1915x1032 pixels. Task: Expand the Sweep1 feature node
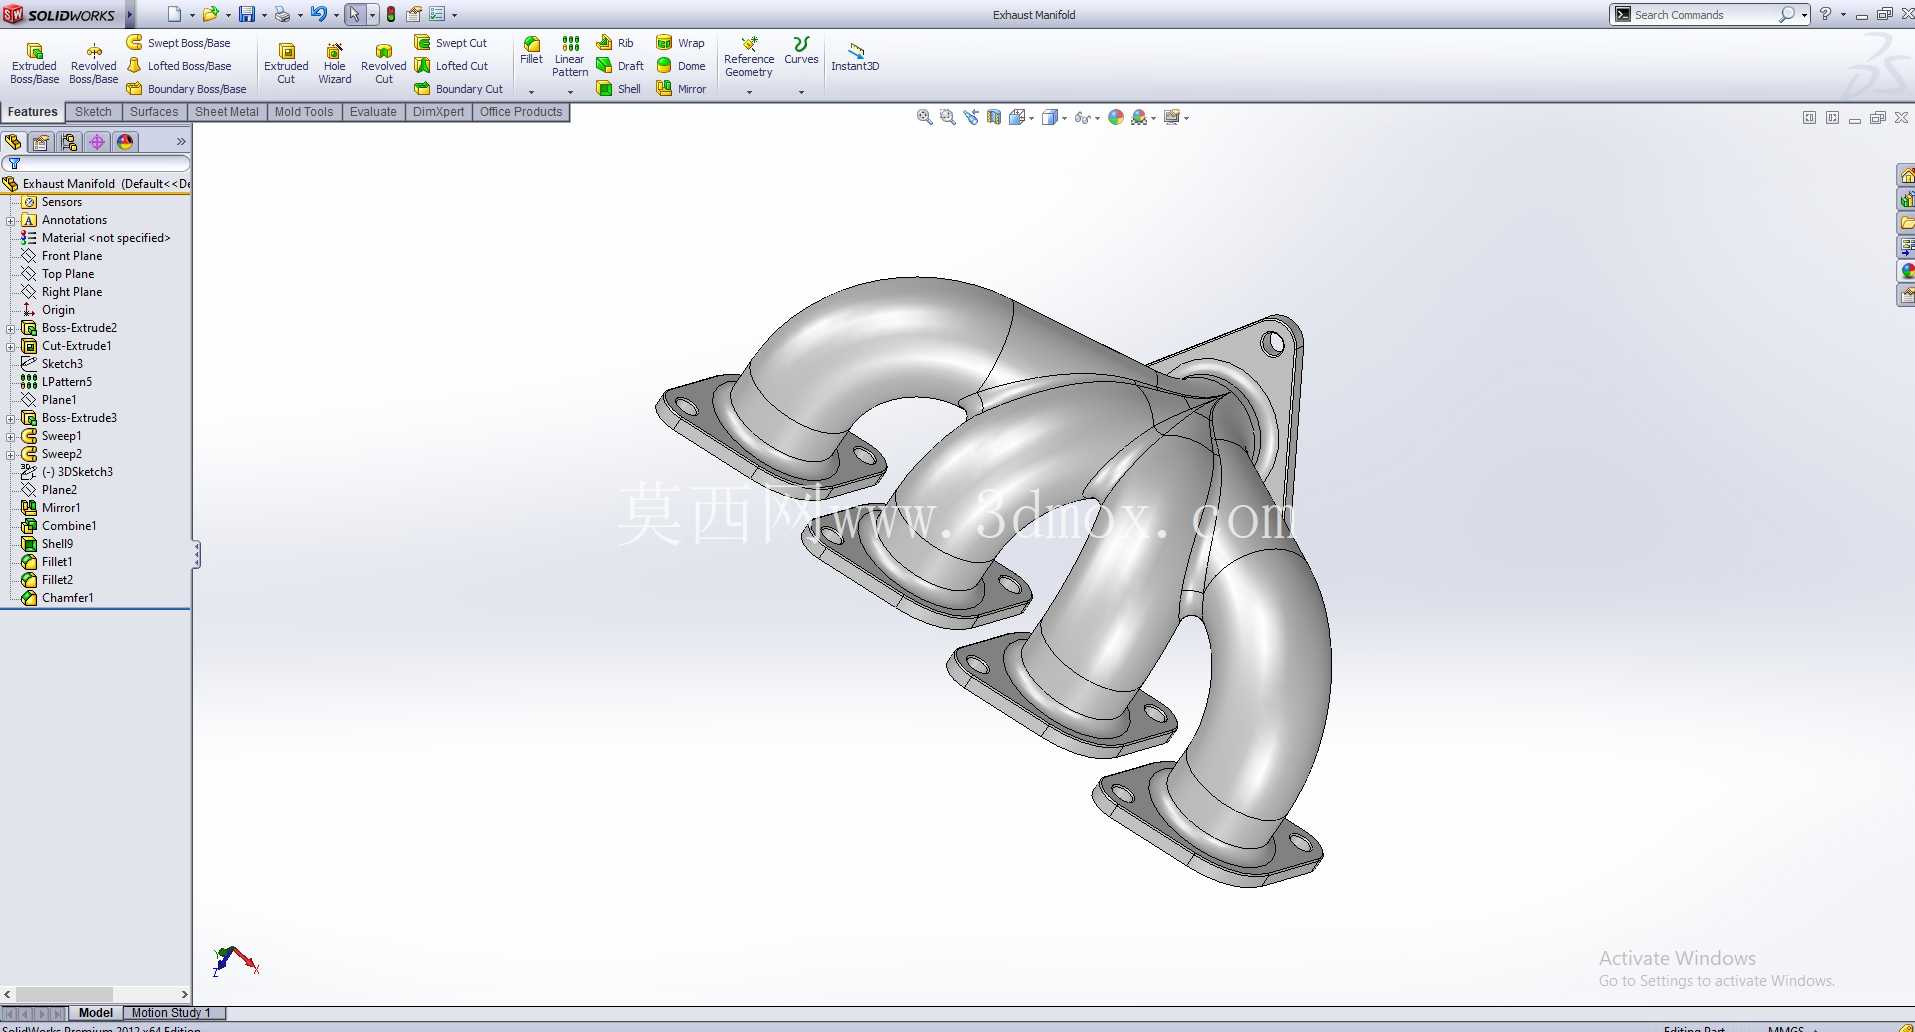[x=11, y=436]
